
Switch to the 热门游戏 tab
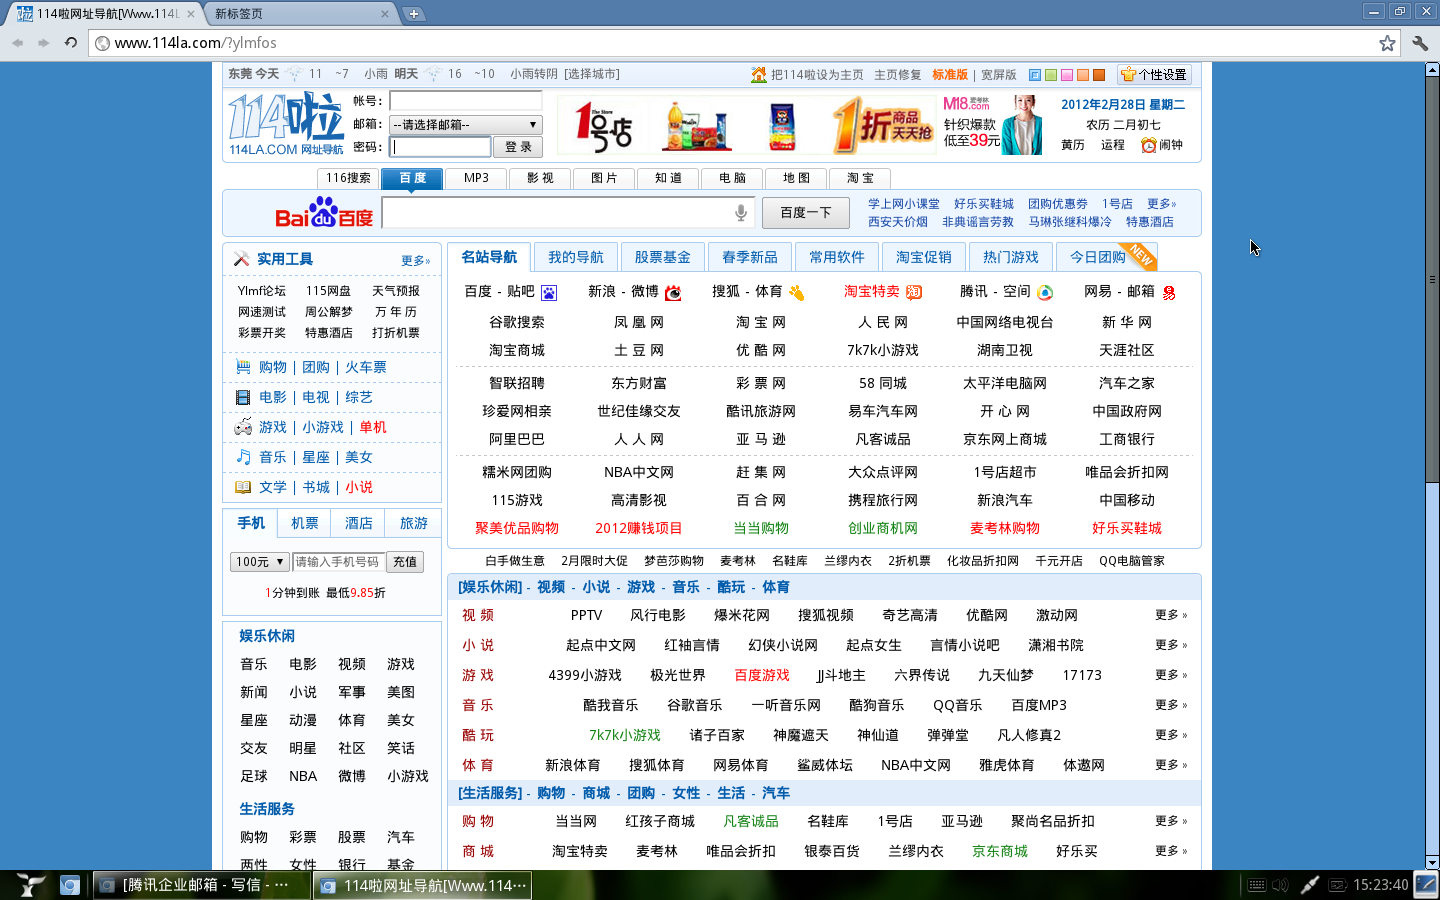pos(1011,257)
